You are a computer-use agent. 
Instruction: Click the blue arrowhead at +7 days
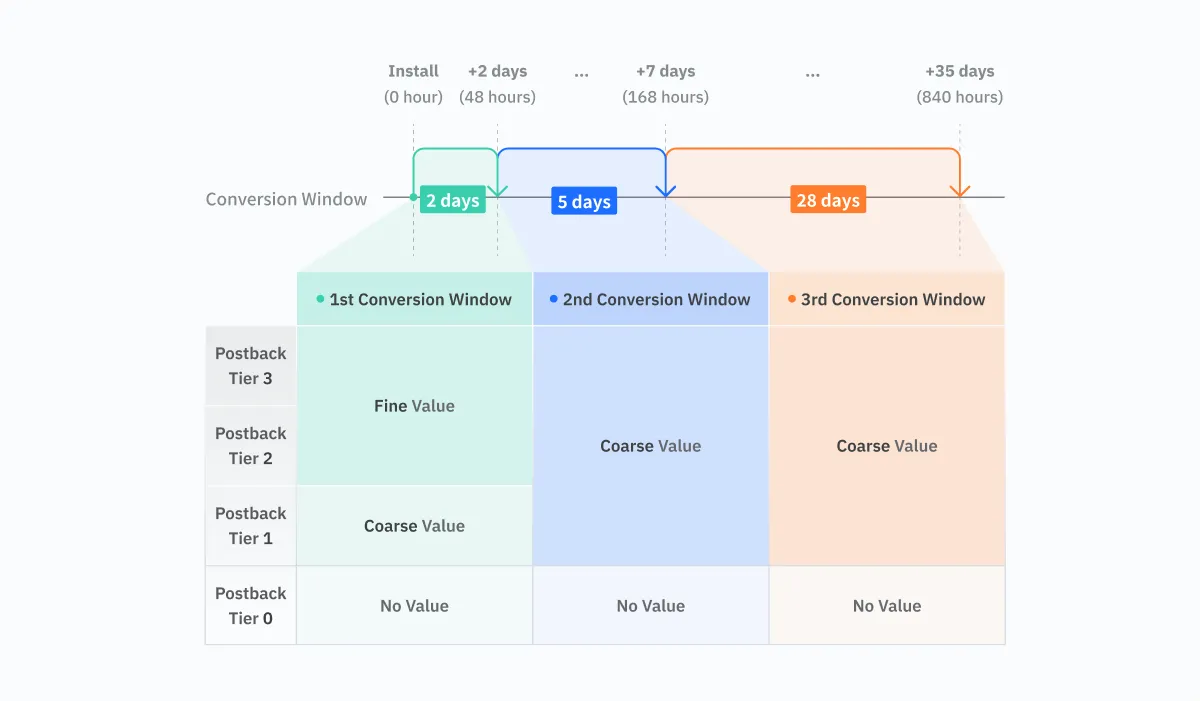tap(665, 190)
